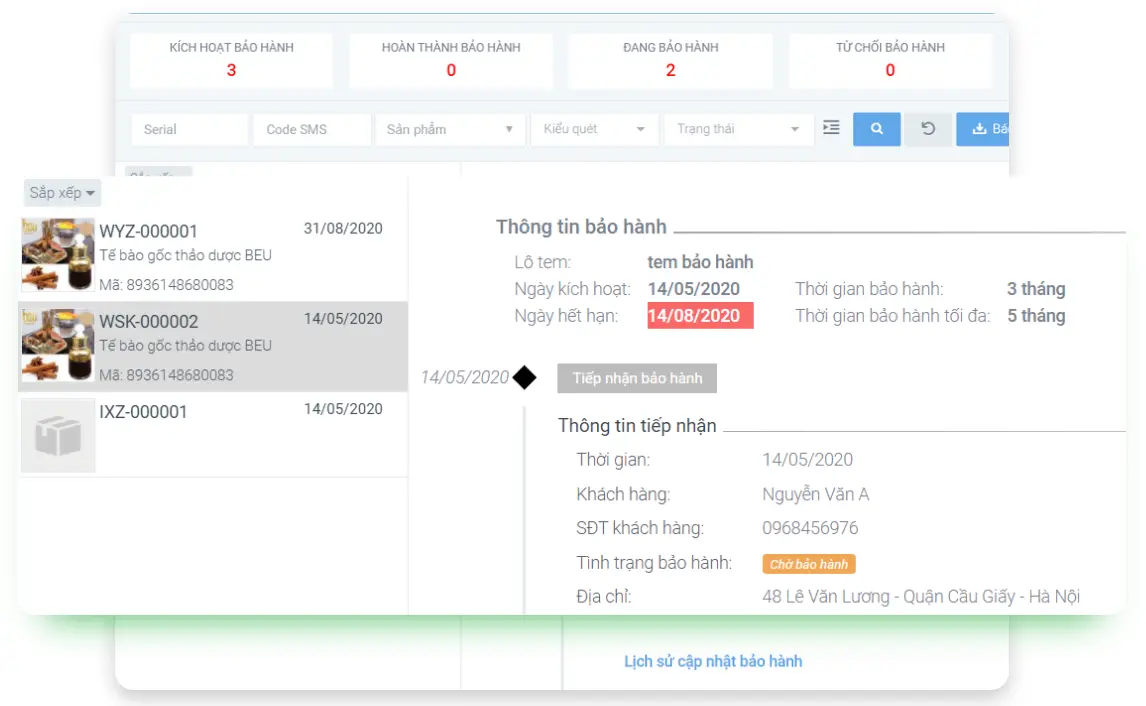The width and height of the screenshot is (1146, 706).
Task: Click the reset refresh arrow button
Action: point(928,129)
